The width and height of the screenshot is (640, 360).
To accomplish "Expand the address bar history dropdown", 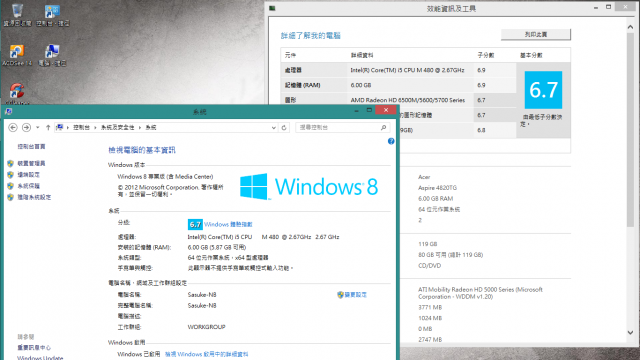I will point(273,128).
